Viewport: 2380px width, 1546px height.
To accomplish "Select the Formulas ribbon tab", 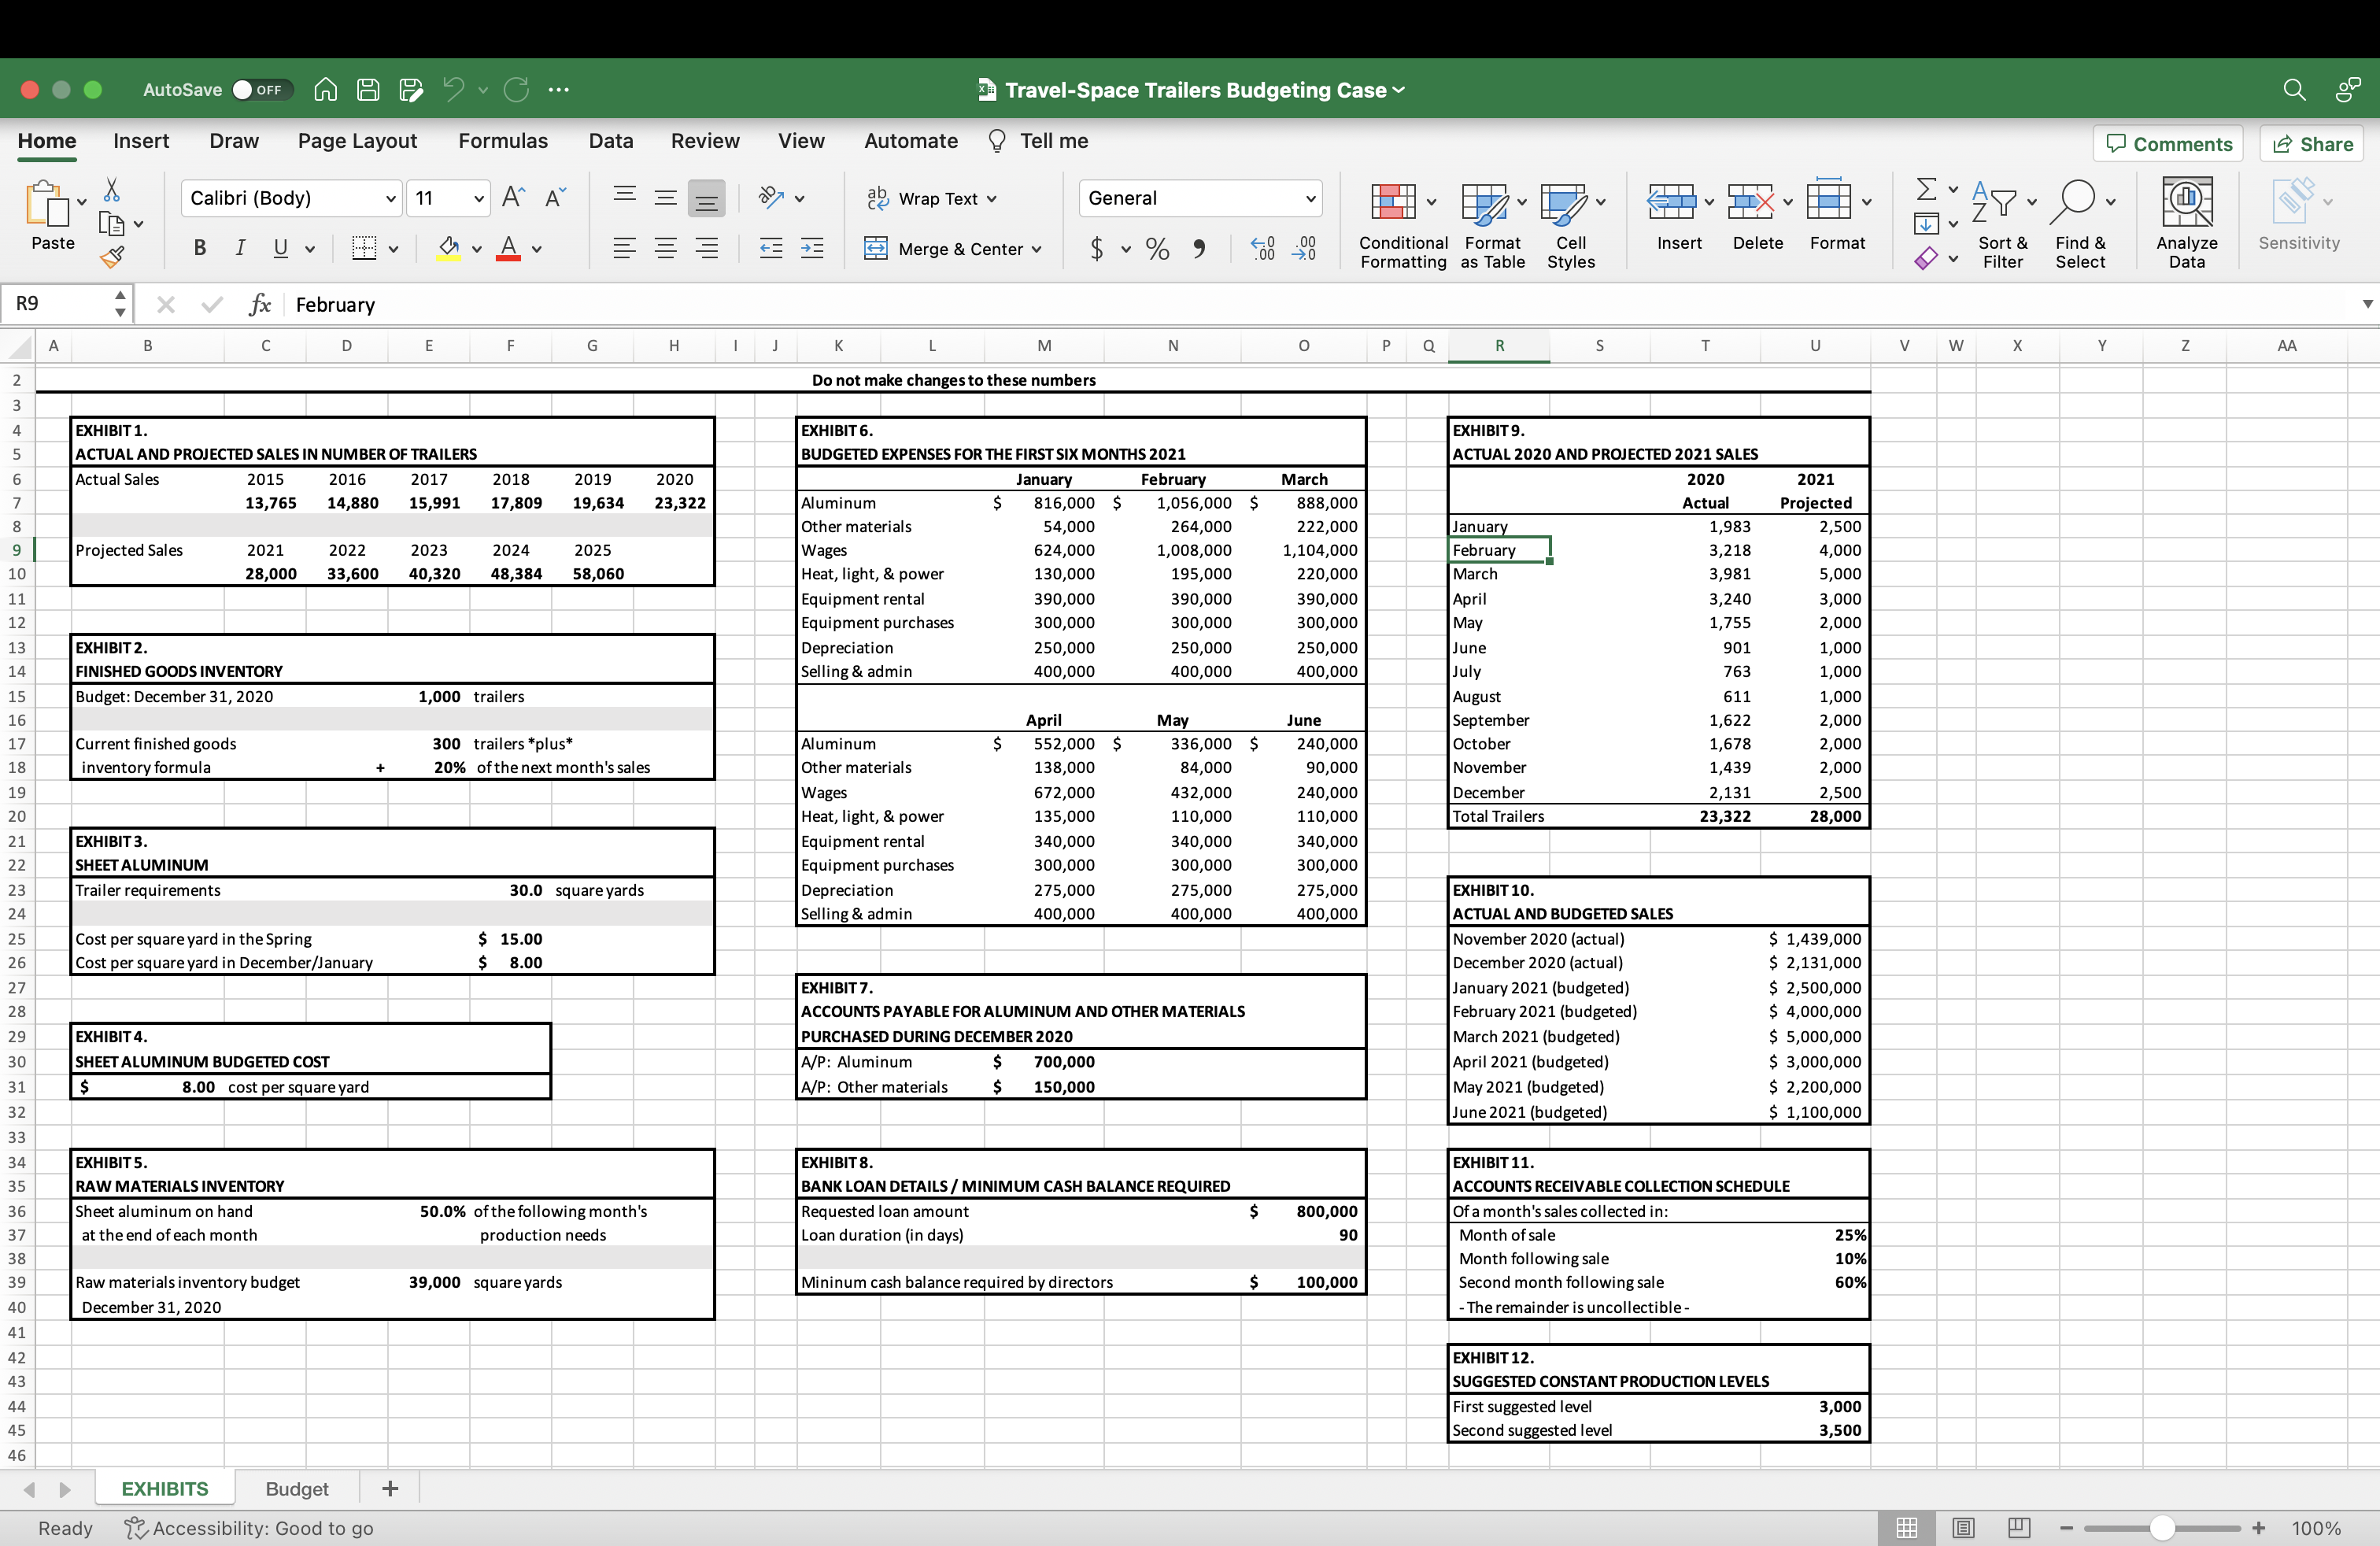I will point(500,141).
